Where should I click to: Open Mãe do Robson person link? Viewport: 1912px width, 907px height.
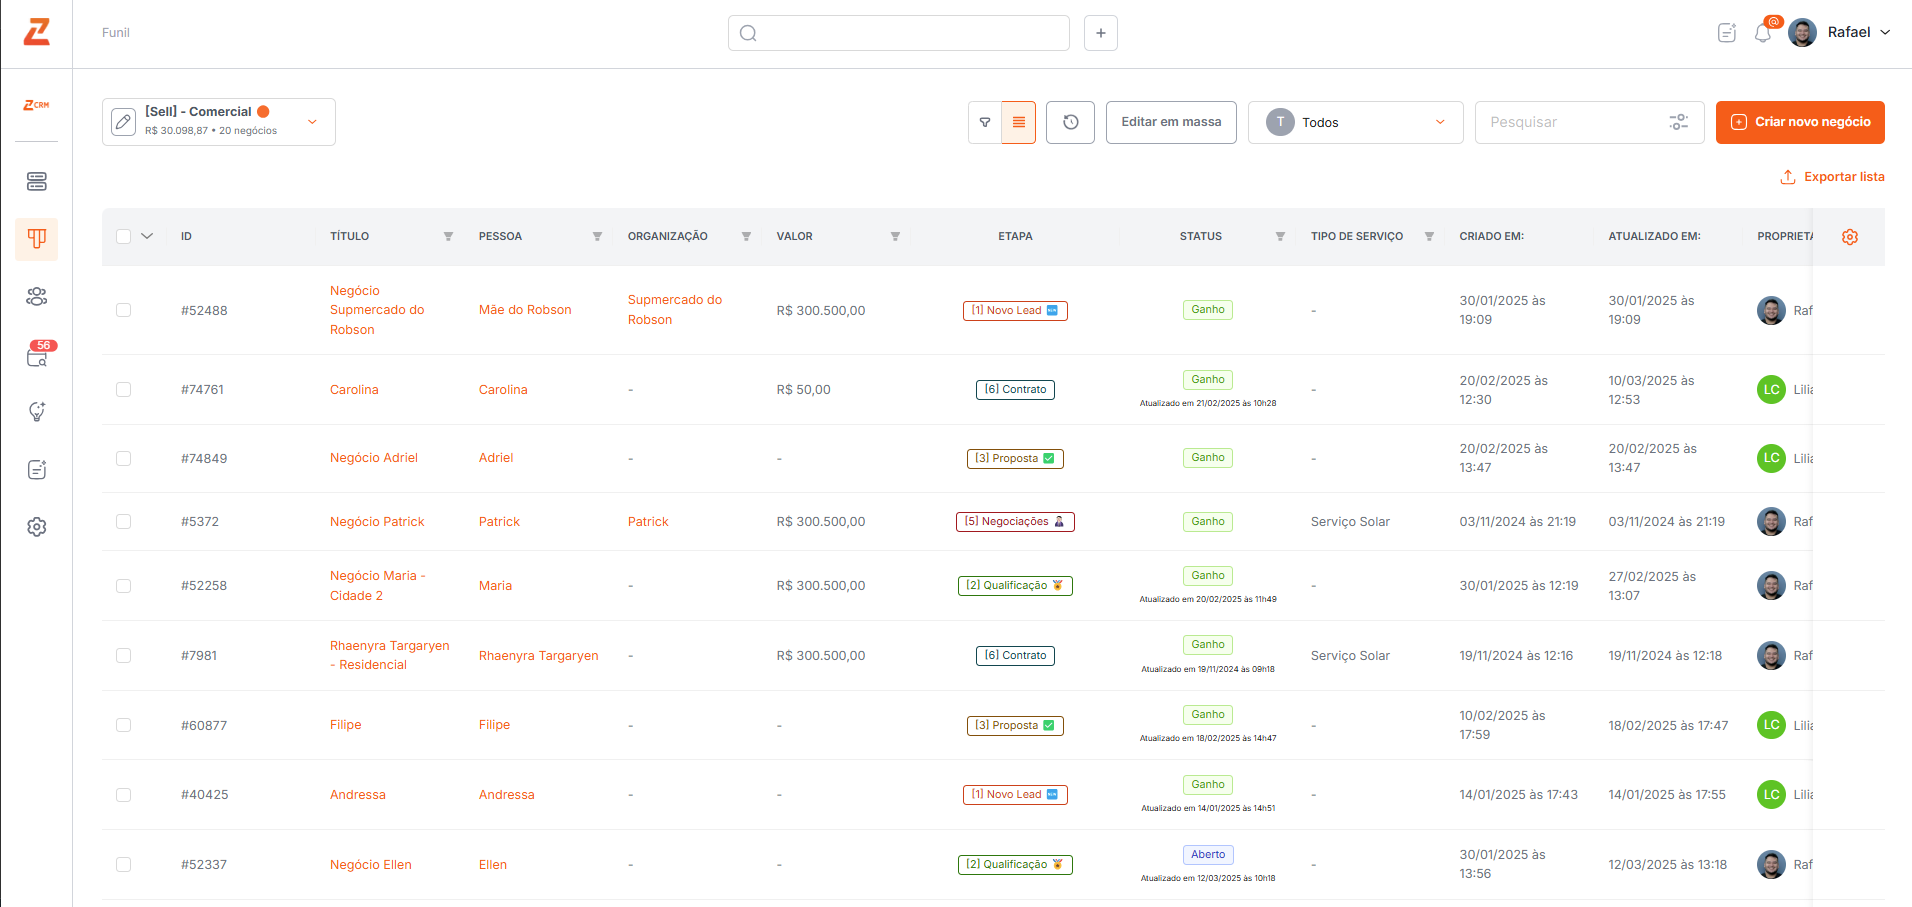click(525, 310)
